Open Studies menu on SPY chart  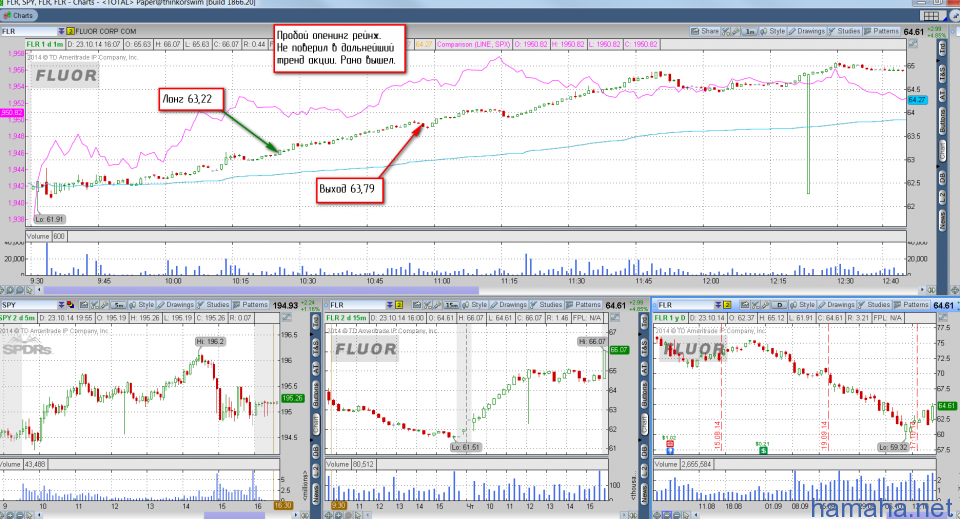click(214, 305)
